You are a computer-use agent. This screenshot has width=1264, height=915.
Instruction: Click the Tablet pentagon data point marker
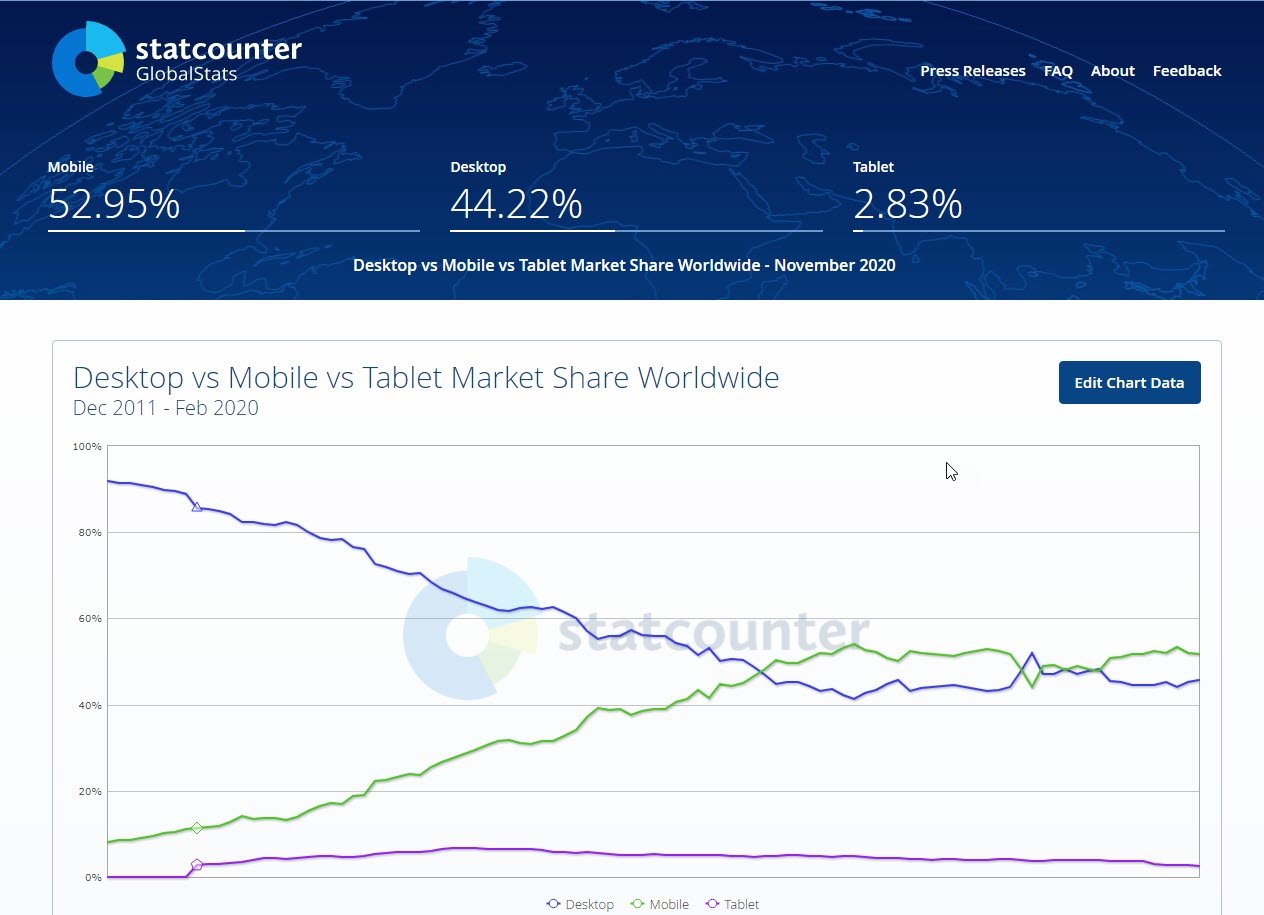(x=197, y=865)
